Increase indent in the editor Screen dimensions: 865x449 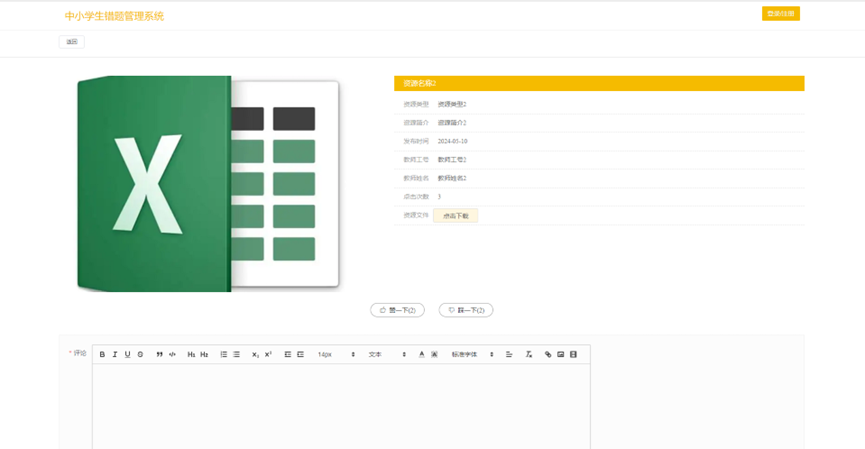coord(300,354)
